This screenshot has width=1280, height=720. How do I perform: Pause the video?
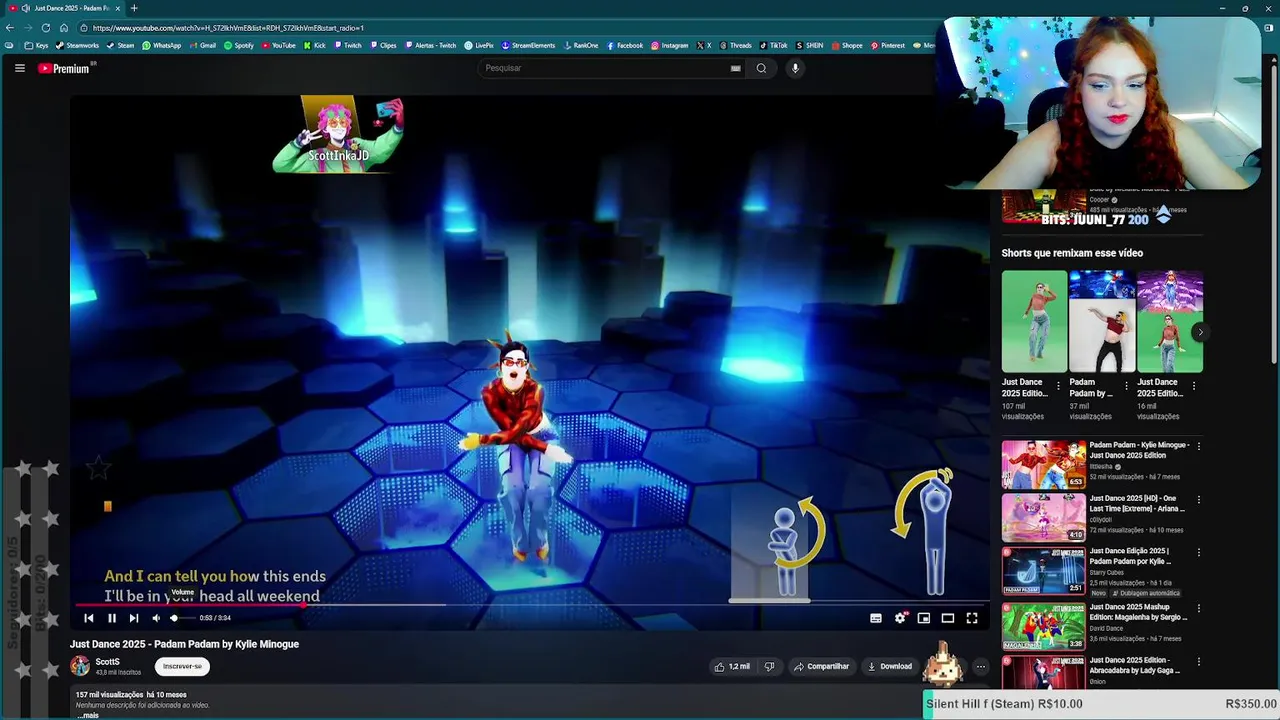tap(111, 618)
